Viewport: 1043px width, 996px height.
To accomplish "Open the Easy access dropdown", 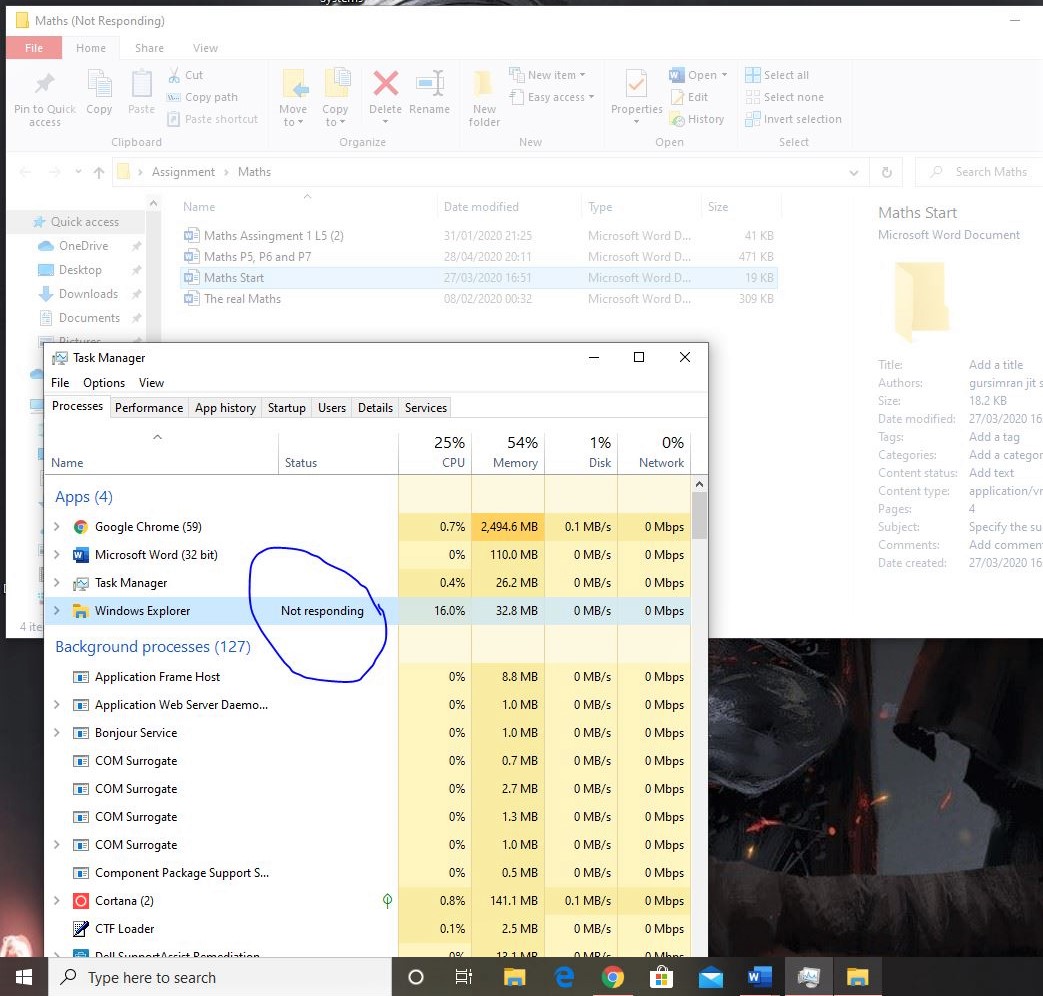I will [551, 97].
